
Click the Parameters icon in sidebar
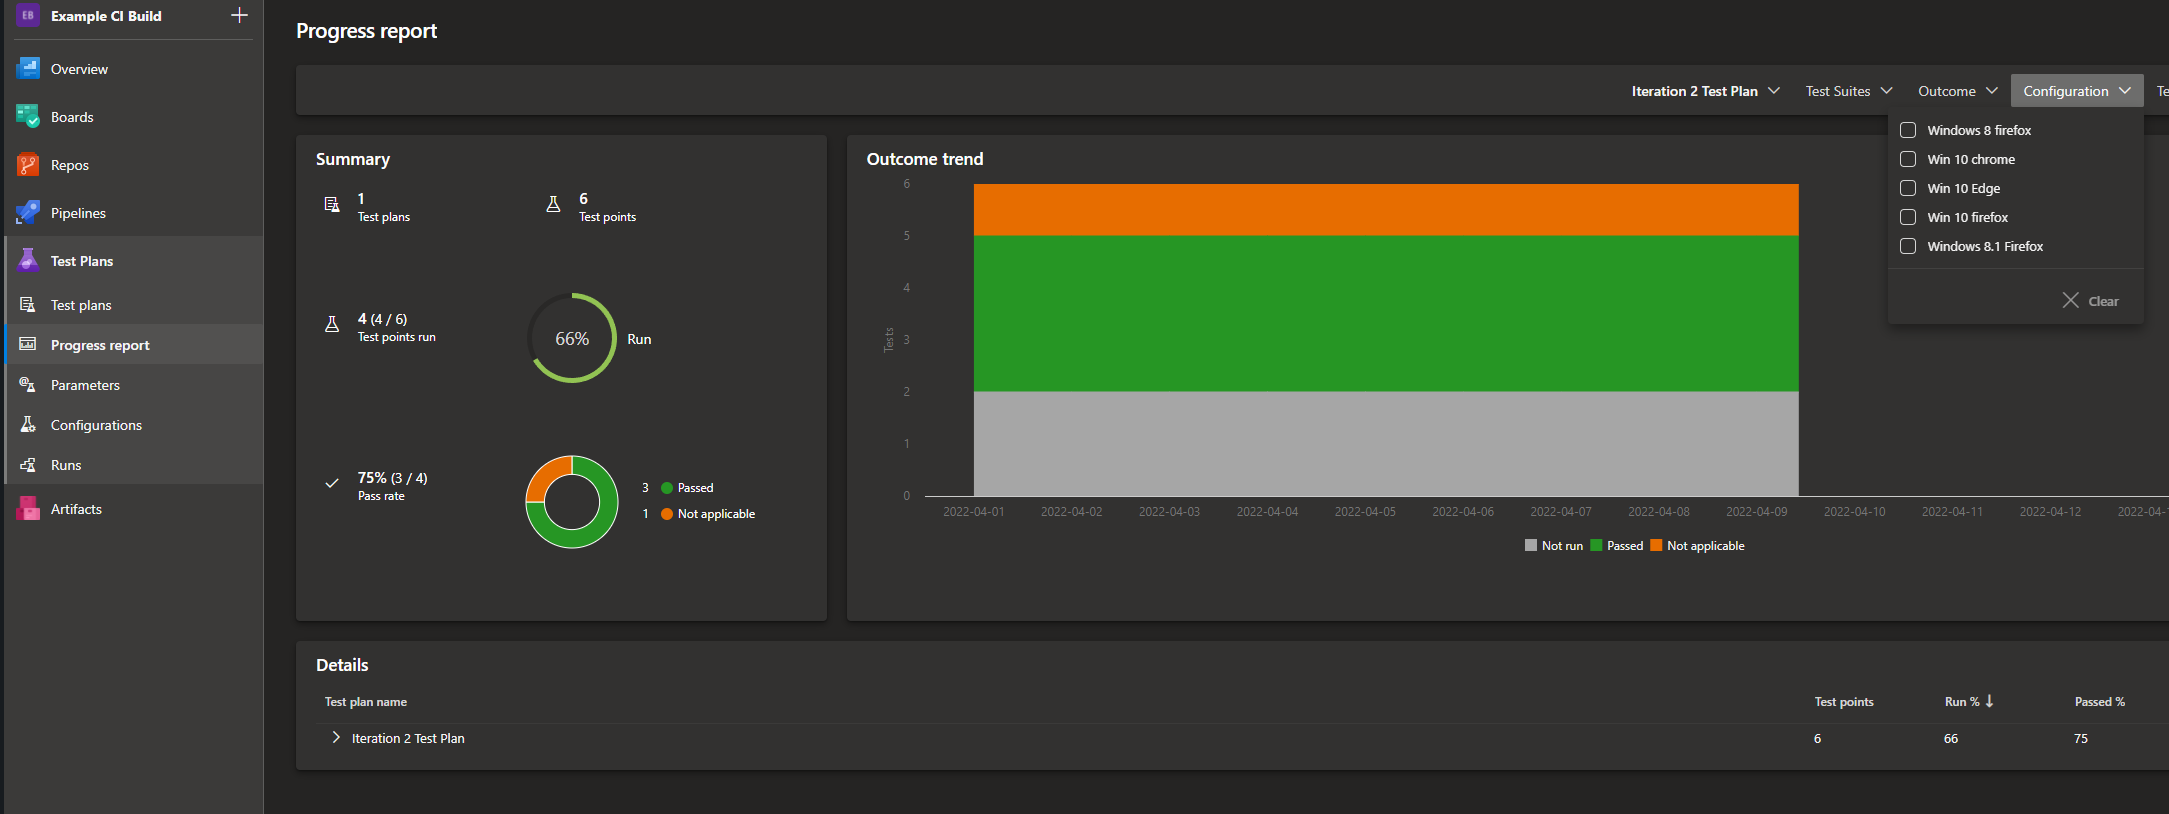pos(28,385)
